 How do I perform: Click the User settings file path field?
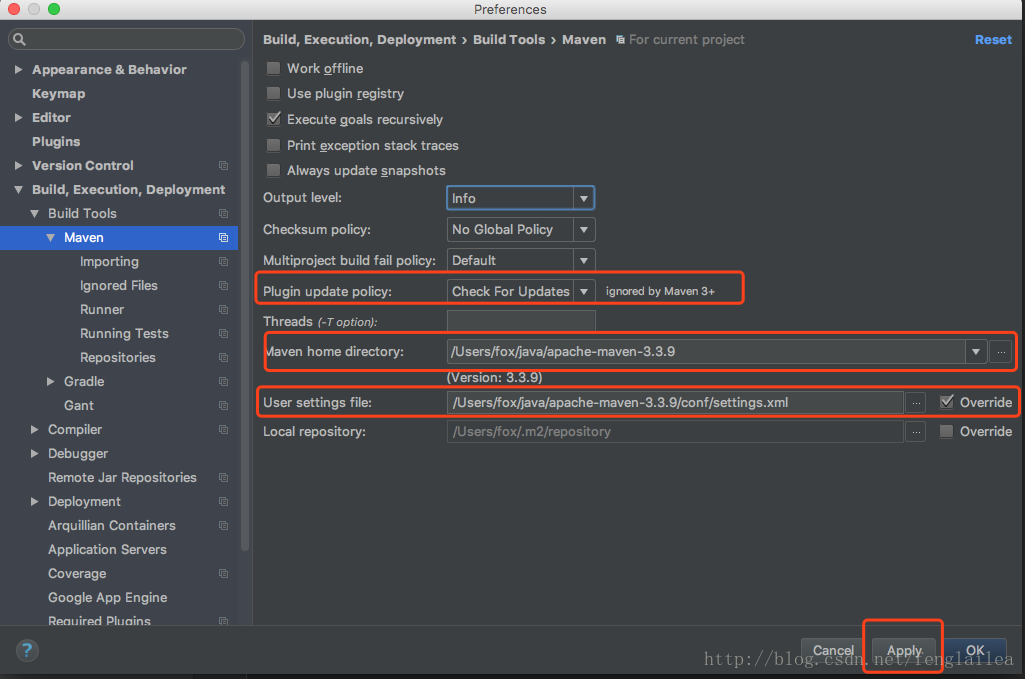click(675, 403)
